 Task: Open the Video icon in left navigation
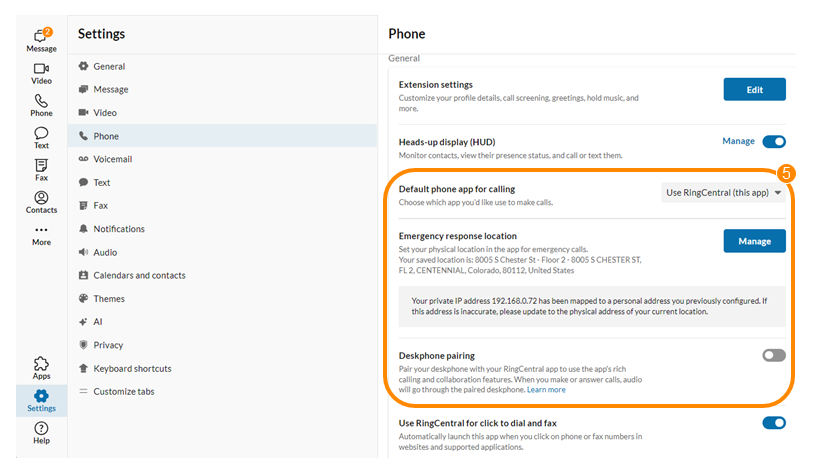click(x=41, y=70)
